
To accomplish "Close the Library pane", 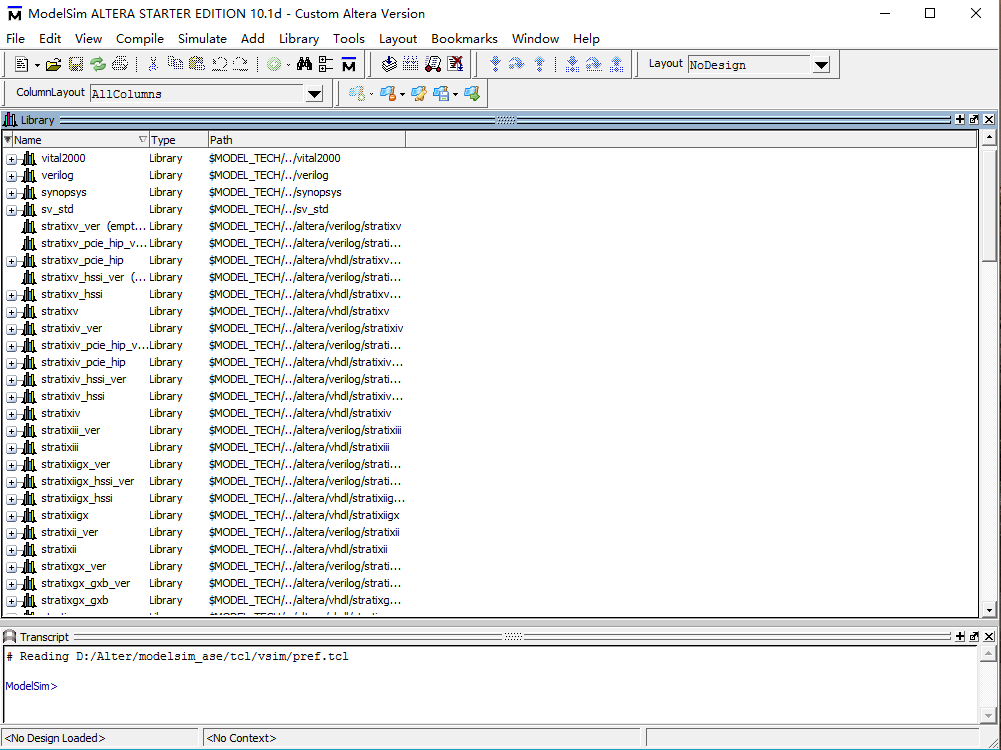I will pyautogui.click(x=989, y=119).
